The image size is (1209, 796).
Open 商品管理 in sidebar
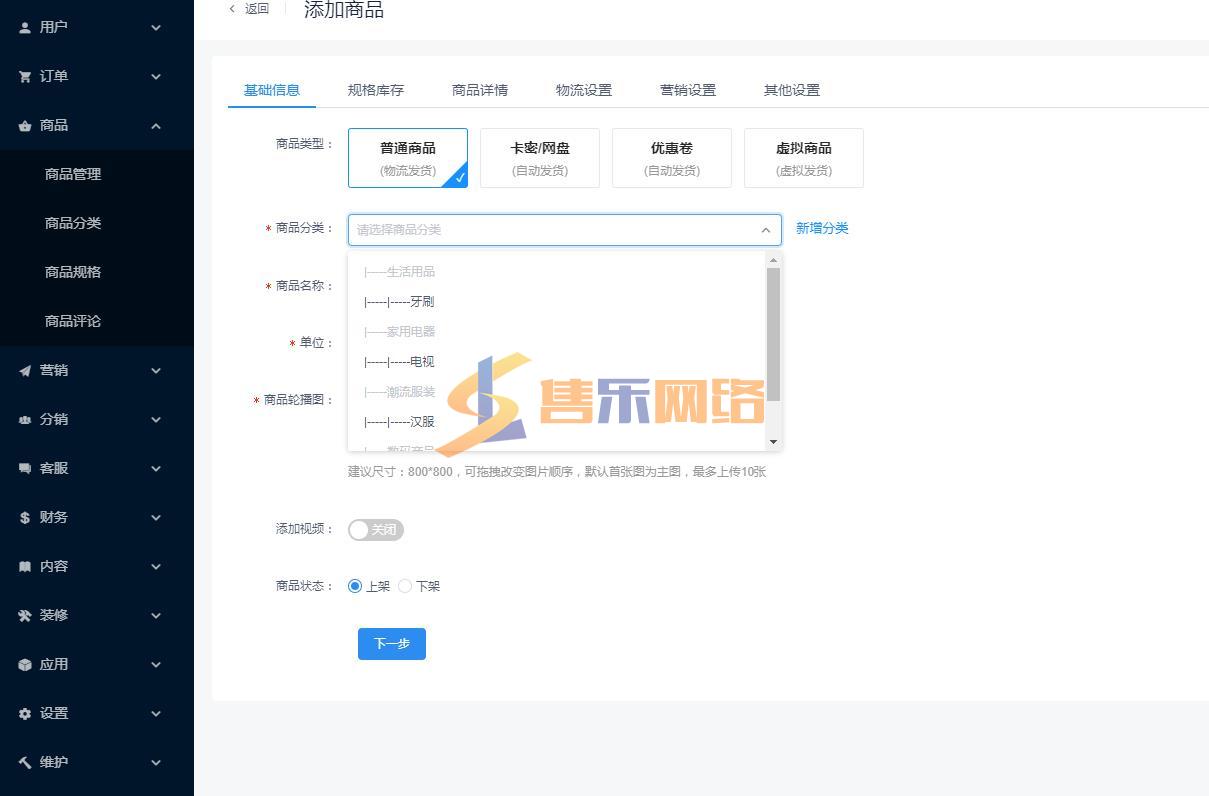[73, 174]
